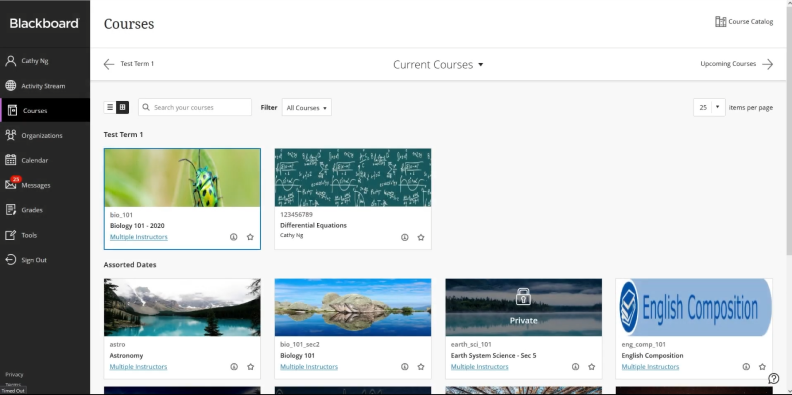The image size is (792, 395).
Task: Click the Private locked course thumbnail
Action: [523, 307]
